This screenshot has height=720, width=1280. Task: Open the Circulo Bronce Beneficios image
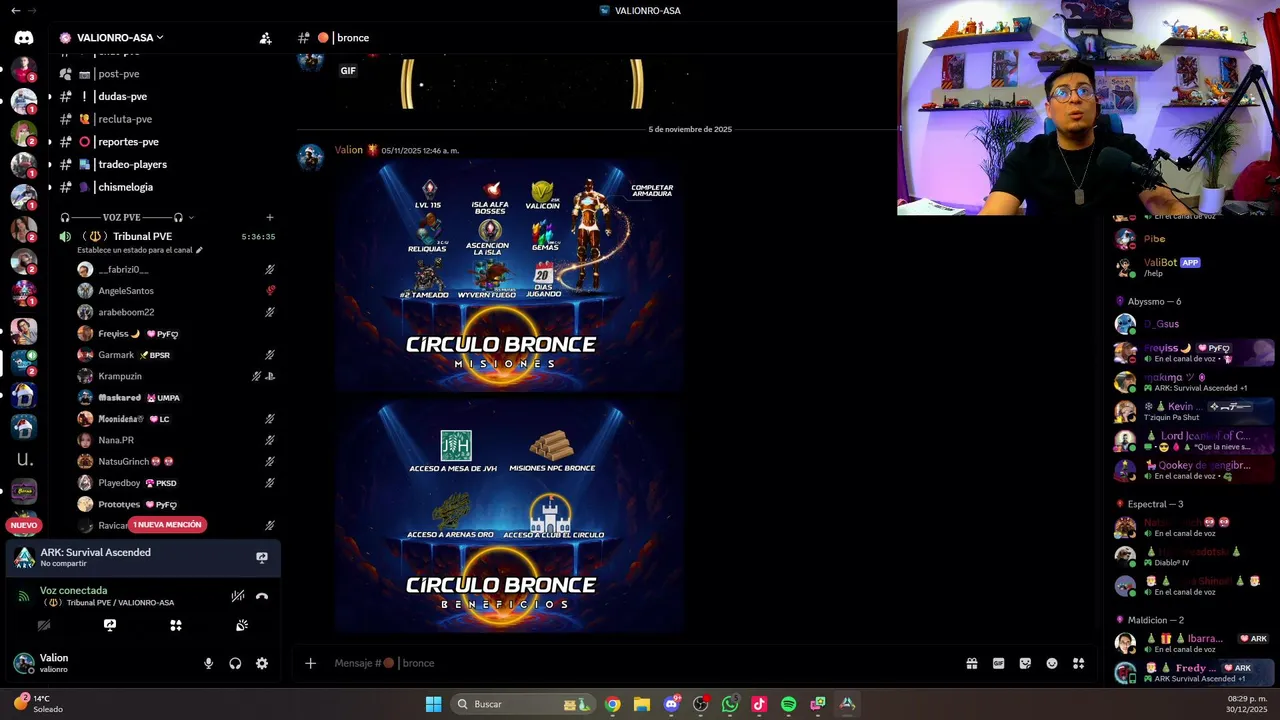pyautogui.click(x=509, y=516)
